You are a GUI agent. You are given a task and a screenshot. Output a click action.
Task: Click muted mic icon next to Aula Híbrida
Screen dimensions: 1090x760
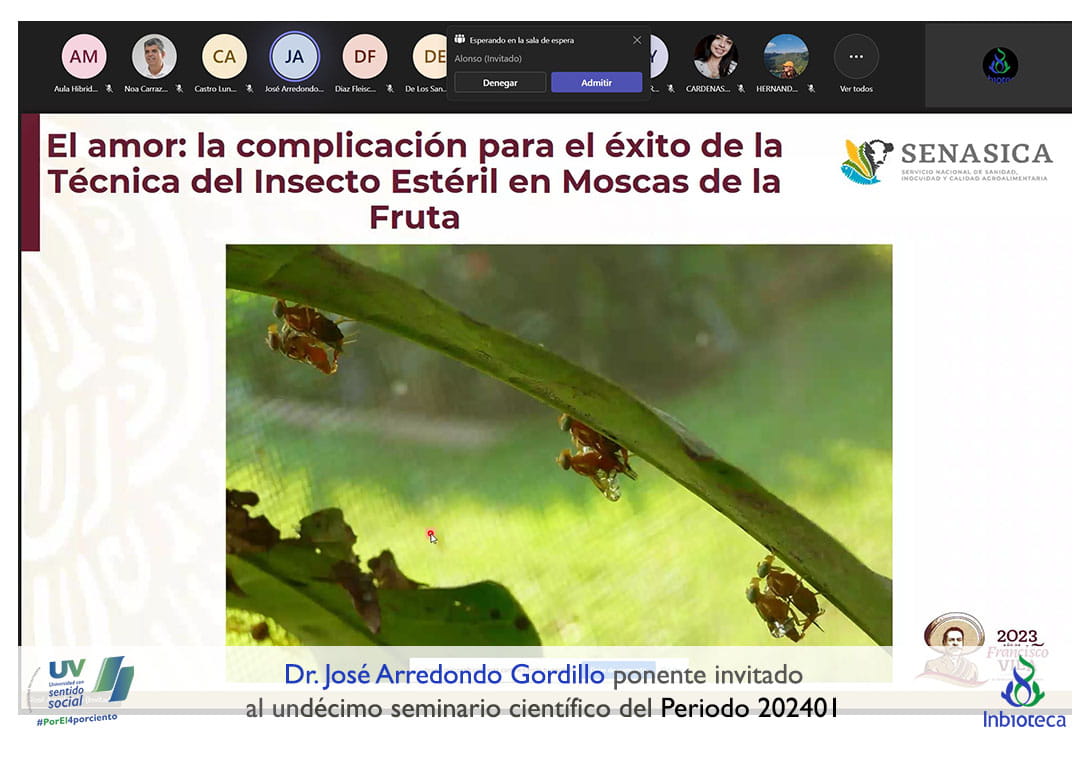click(x=109, y=89)
